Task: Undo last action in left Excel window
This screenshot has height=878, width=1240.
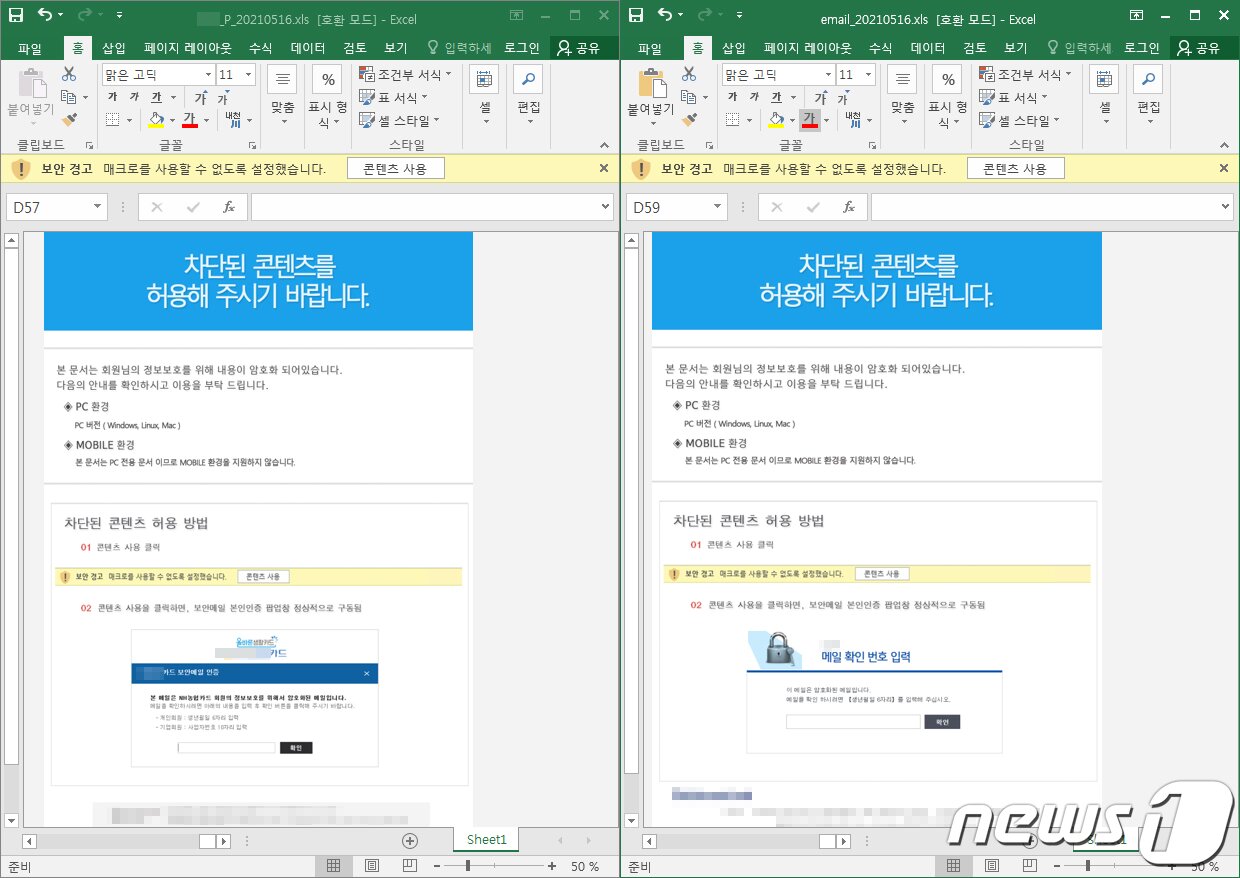Action: click(x=45, y=16)
